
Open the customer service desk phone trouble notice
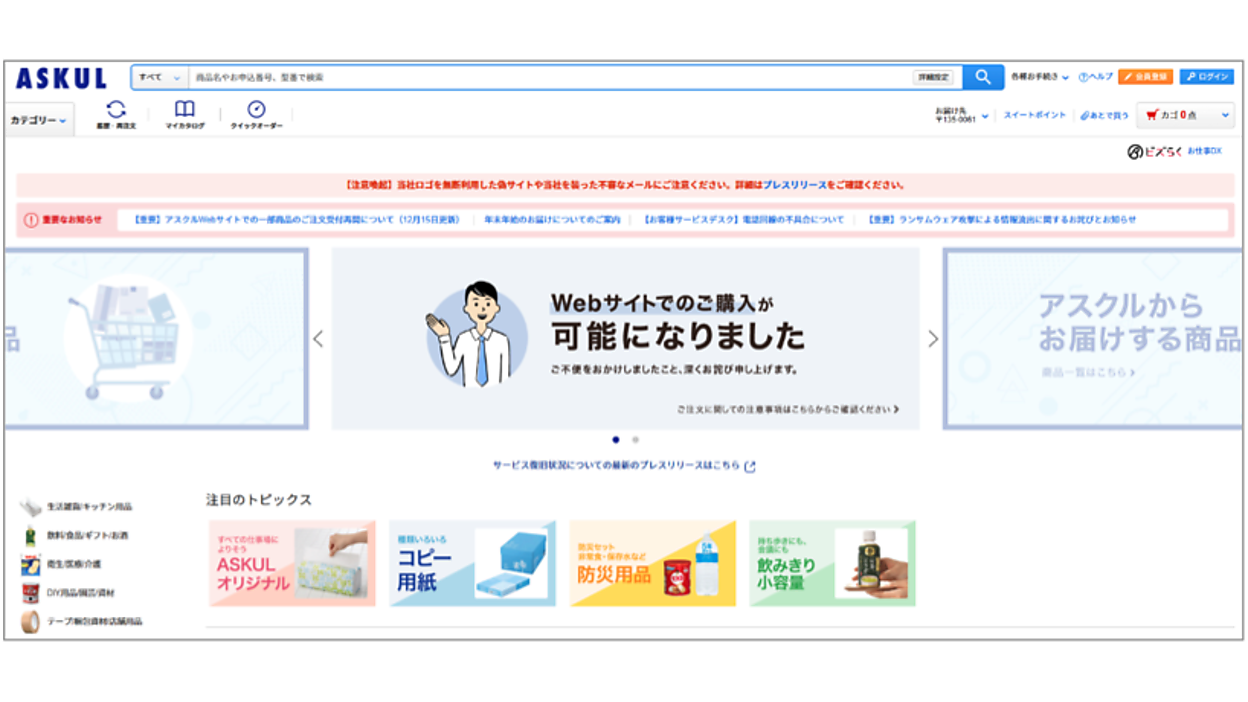(744, 220)
